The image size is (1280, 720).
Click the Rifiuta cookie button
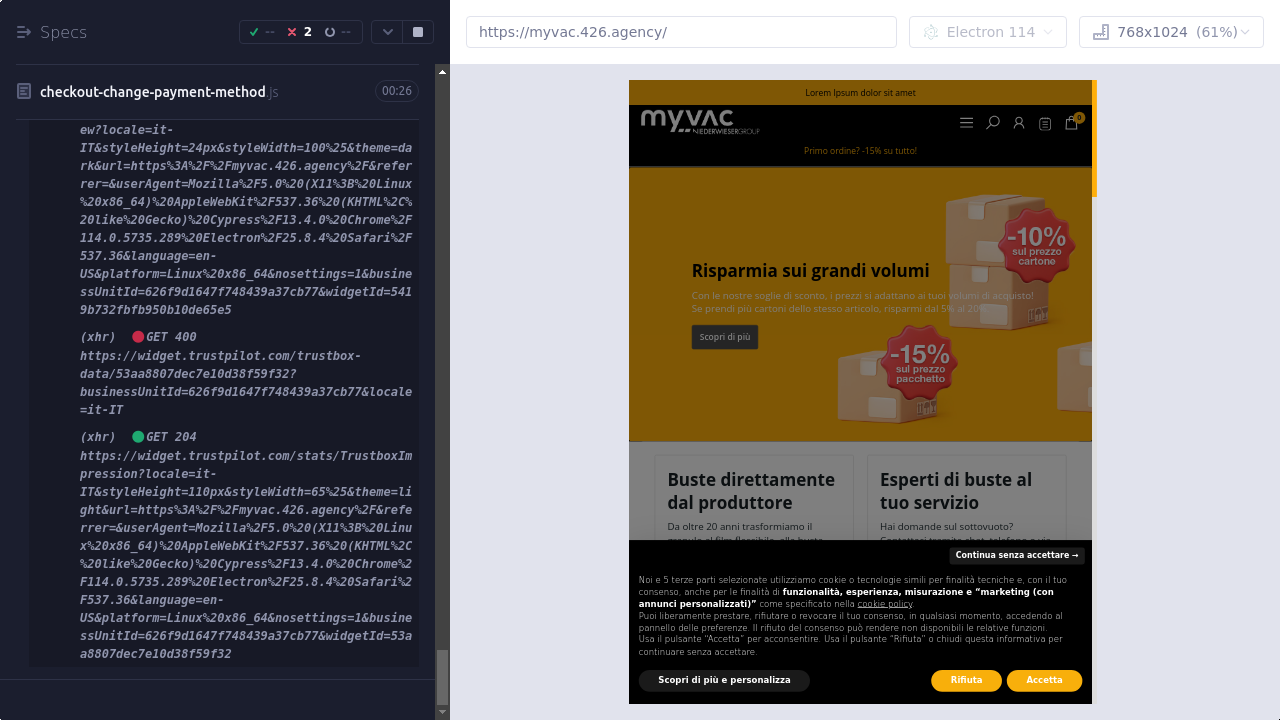[x=966, y=681]
